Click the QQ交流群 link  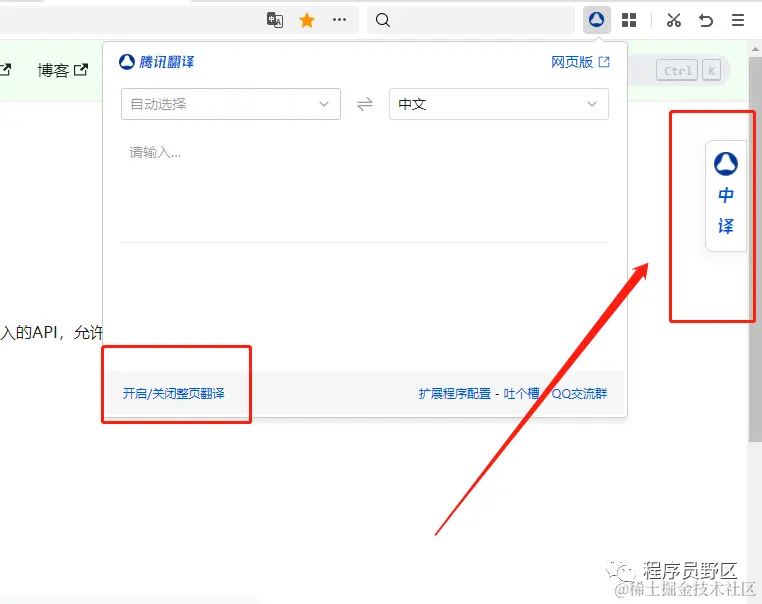pyautogui.click(x=579, y=394)
